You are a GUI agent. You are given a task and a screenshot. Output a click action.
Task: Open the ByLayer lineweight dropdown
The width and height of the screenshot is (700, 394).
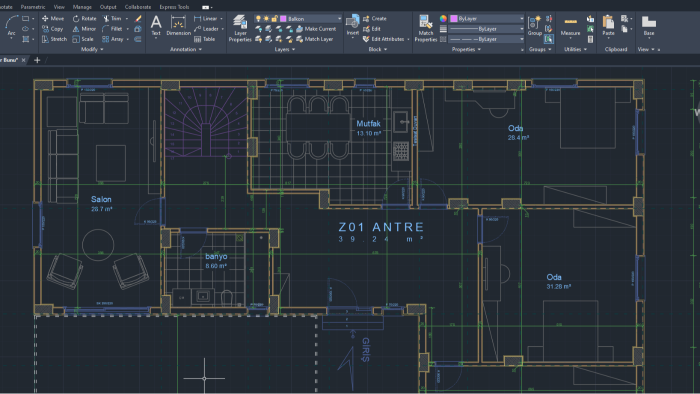tap(521, 29)
